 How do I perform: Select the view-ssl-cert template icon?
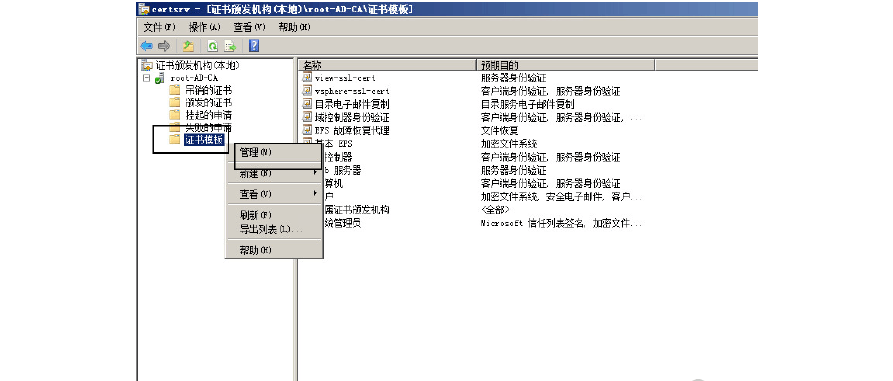[x=307, y=78]
